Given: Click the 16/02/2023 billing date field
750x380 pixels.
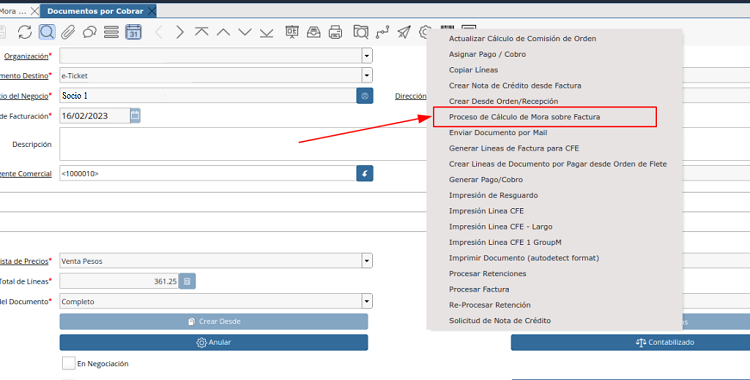Looking at the screenshot, I should (x=95, y=115).
